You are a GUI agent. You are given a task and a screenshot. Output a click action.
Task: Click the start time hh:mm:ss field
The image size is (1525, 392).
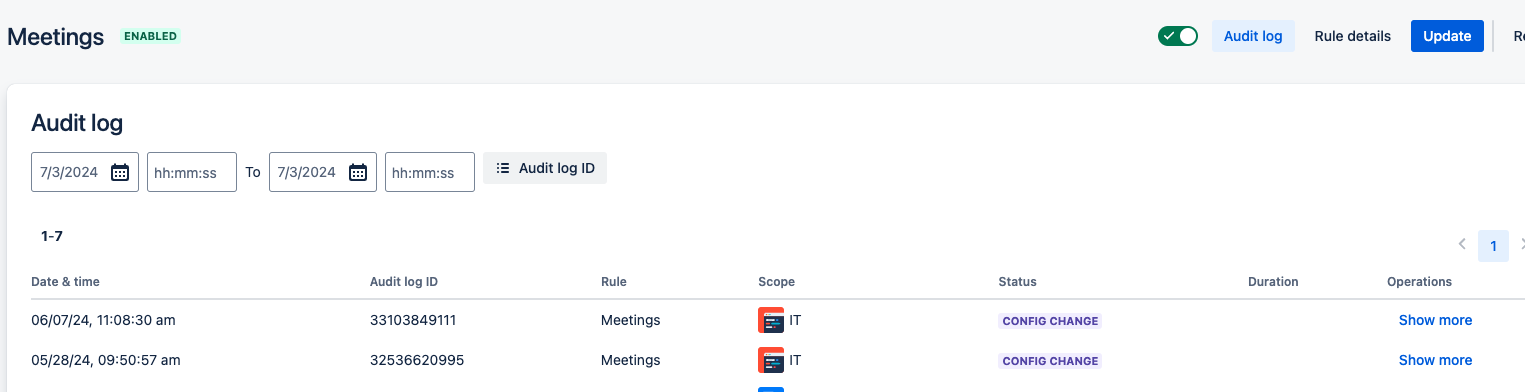click(192, 172)
